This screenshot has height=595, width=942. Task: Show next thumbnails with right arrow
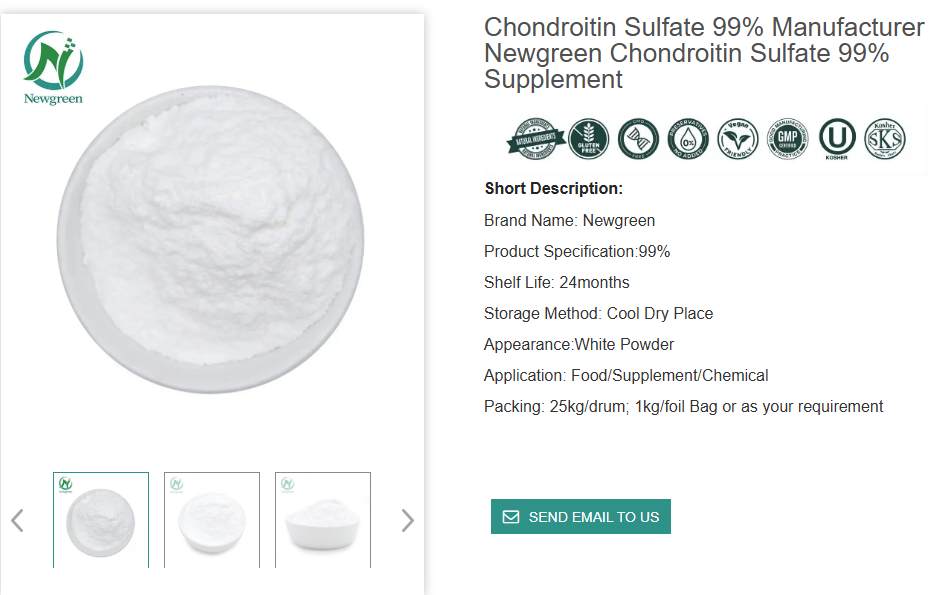click(x=407, y=520)
